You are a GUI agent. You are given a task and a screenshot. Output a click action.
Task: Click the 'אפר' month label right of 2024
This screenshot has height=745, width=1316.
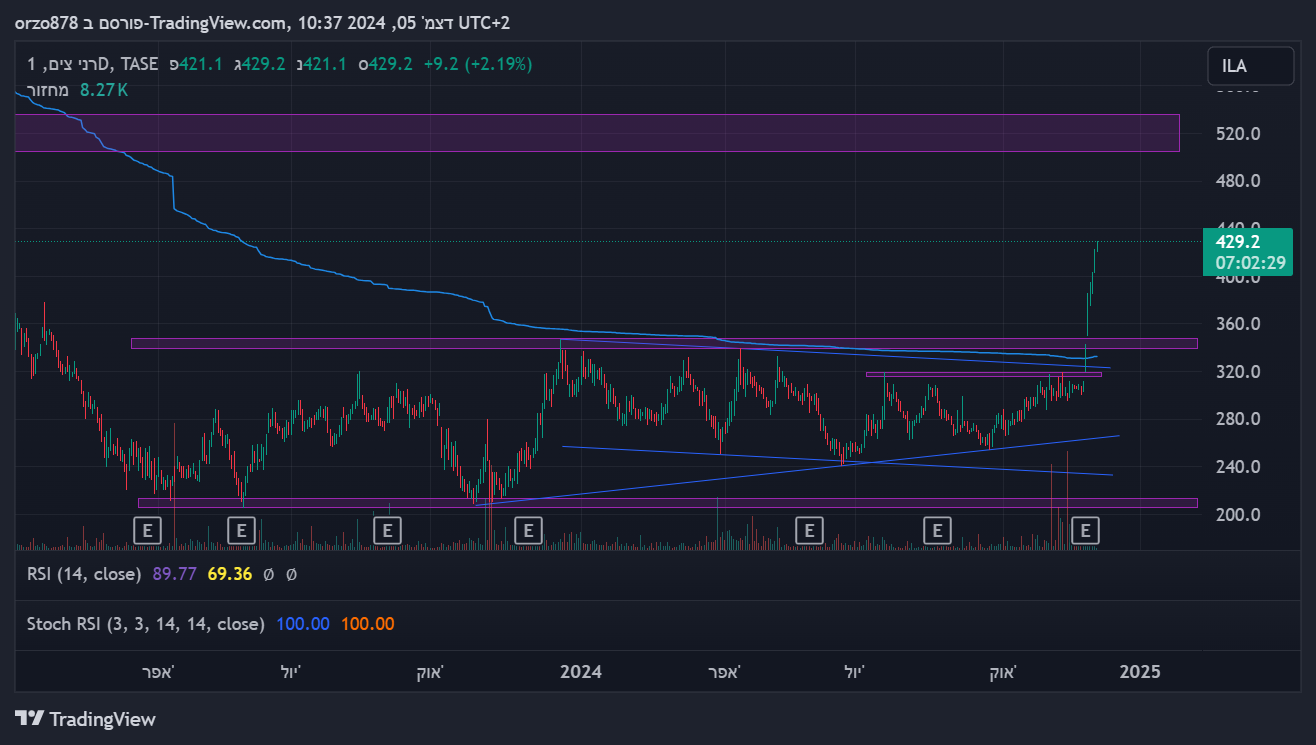tap(722, 671)
